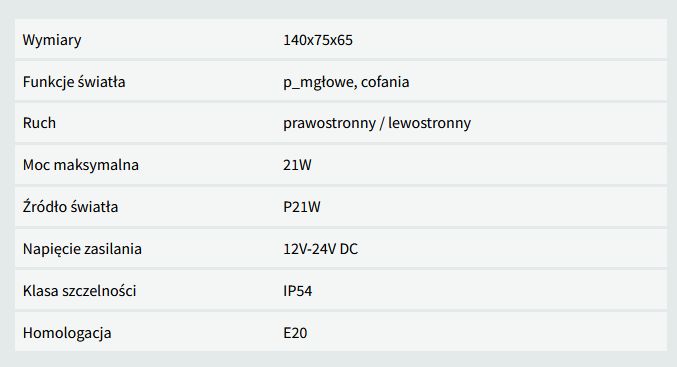
Task: Select the 21W power value
Action: coord(297,165)
